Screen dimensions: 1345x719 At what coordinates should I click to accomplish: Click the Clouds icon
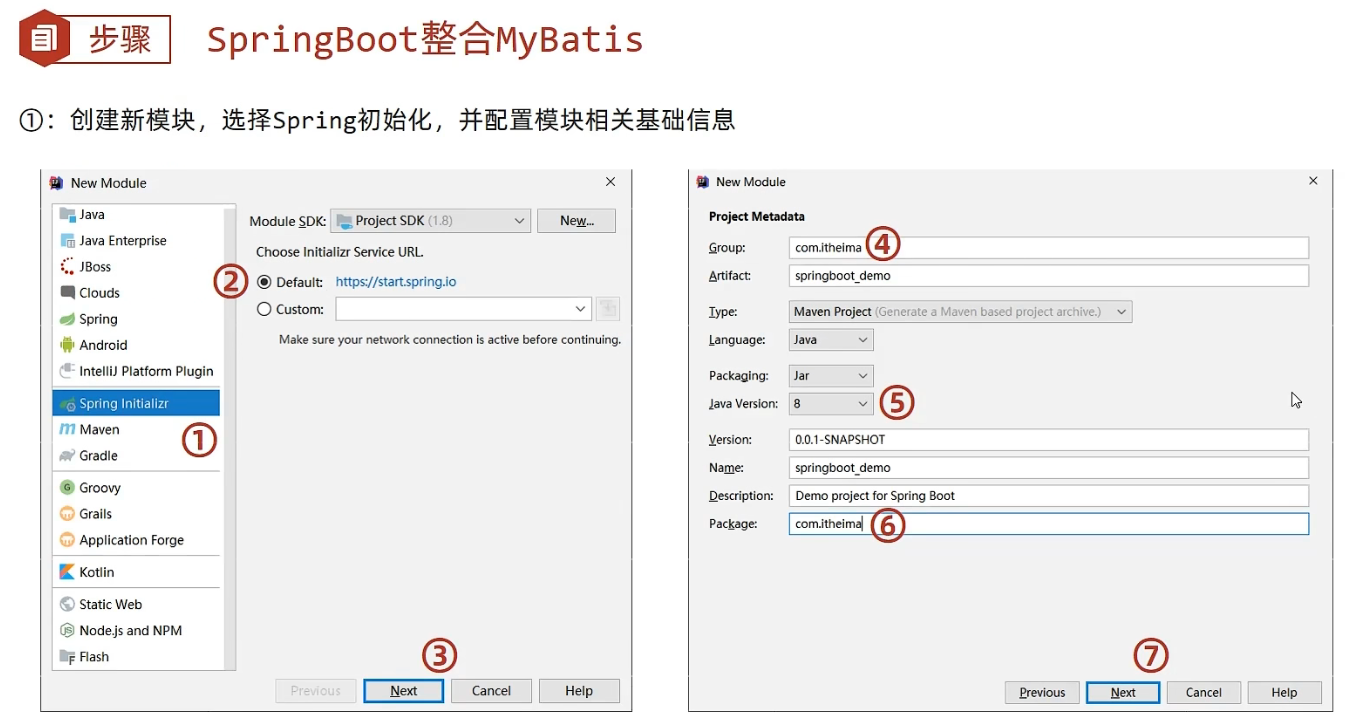coord(67,292)
